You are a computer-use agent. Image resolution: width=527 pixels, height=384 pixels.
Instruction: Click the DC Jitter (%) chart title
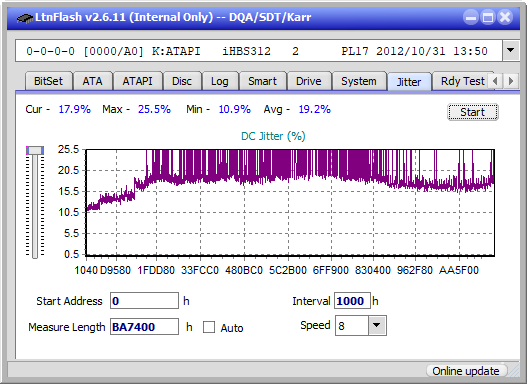pyautogui.click(x=273, y=136)
